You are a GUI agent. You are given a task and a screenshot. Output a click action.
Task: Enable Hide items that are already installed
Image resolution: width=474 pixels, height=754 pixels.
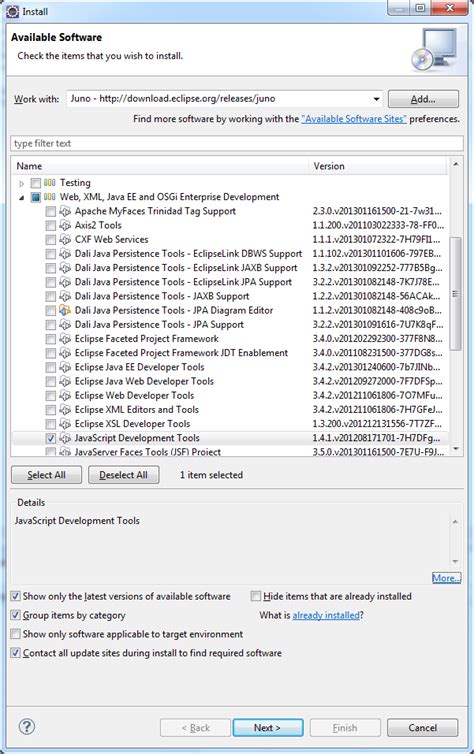click(x=256, y=596)
